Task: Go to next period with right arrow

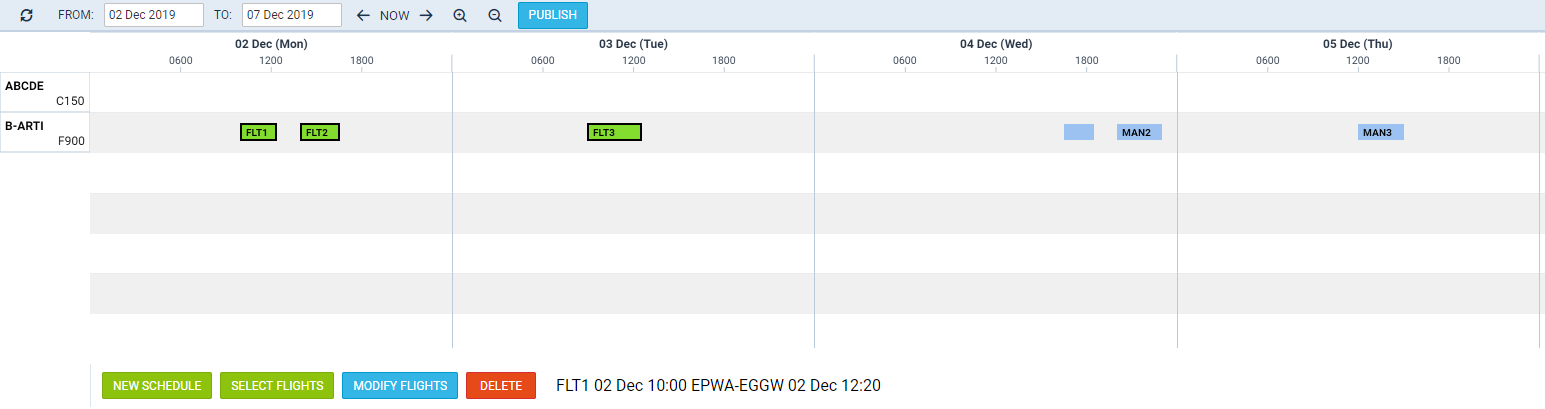Action: click(426, 15)
